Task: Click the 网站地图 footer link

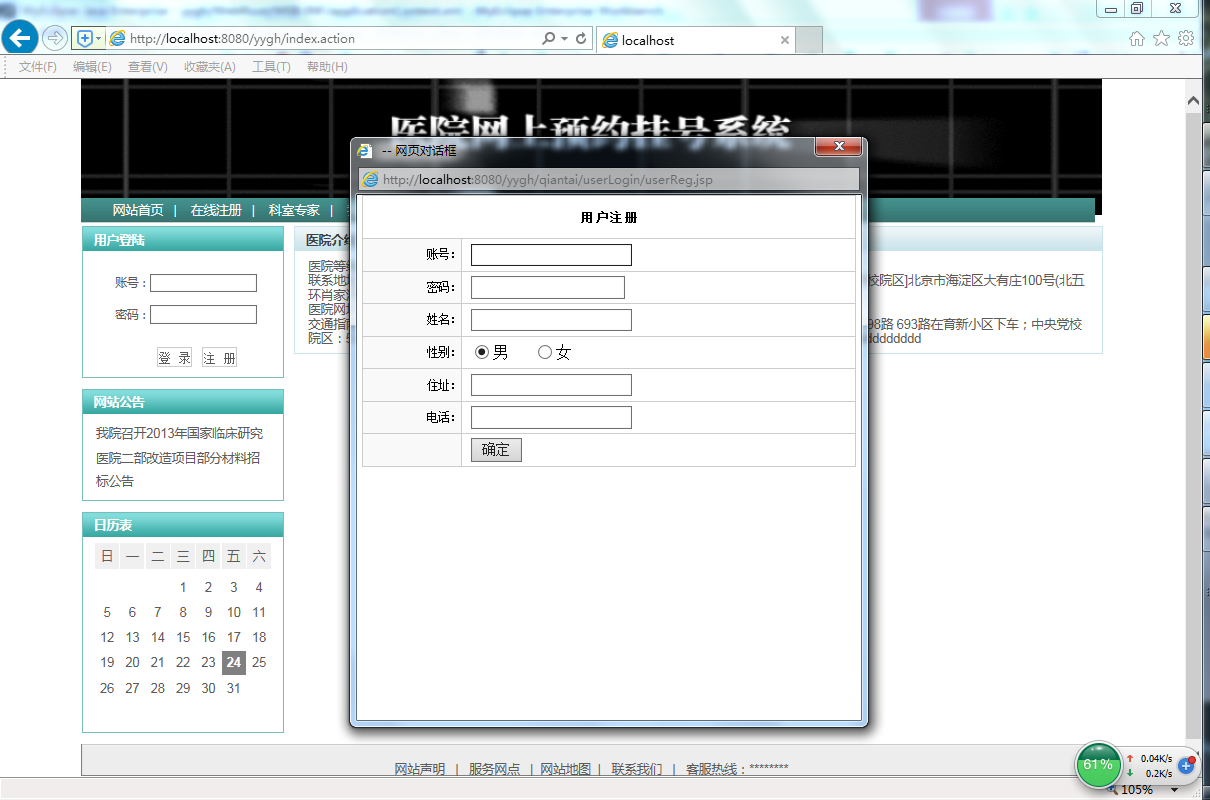Action: [566, 769]
